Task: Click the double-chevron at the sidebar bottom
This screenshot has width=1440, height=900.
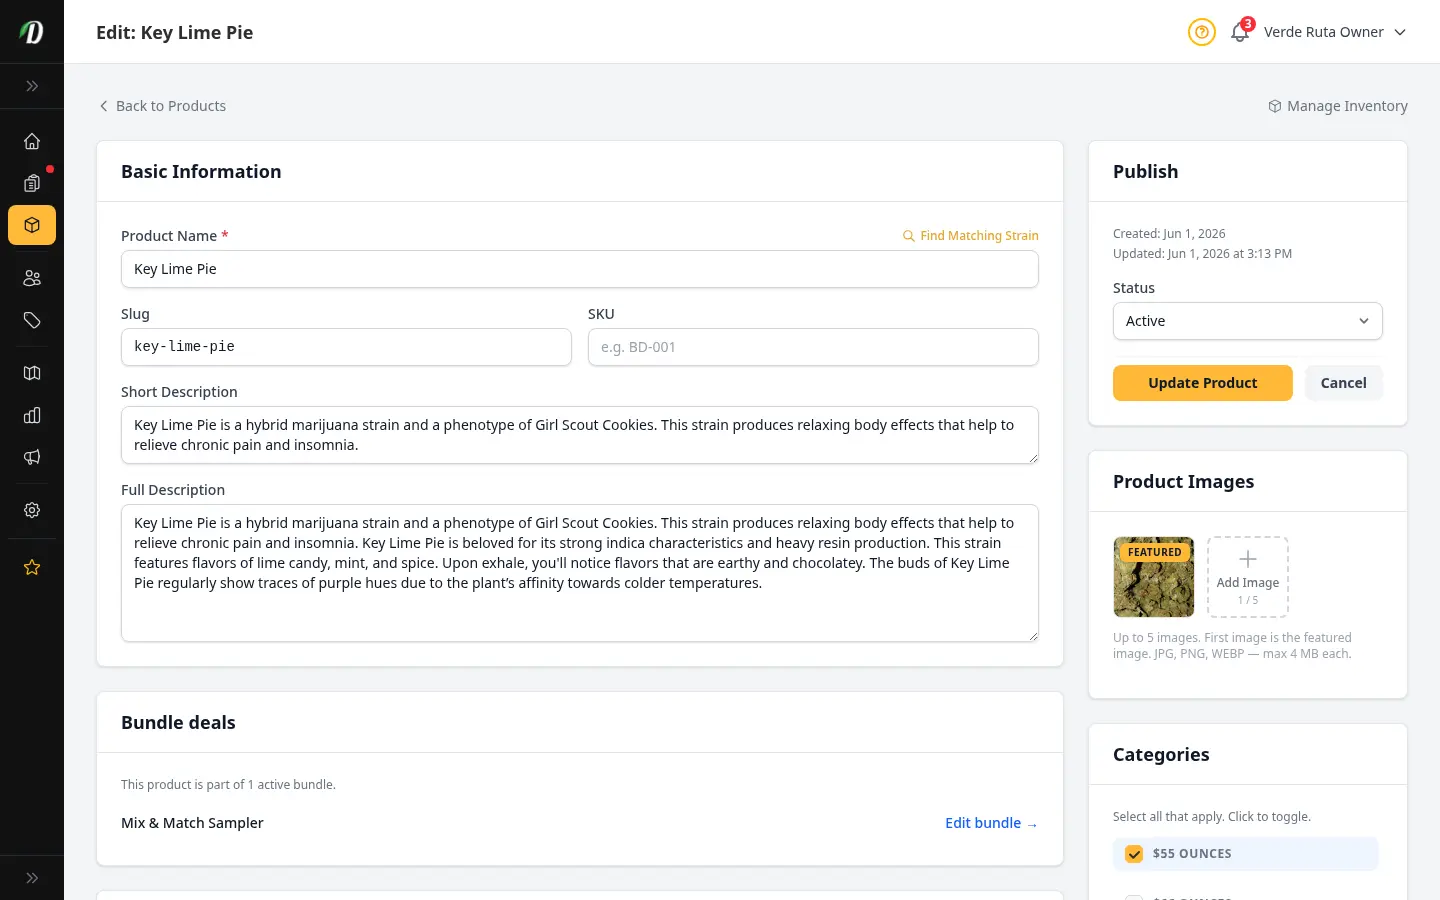Action: tap(32, 878)
